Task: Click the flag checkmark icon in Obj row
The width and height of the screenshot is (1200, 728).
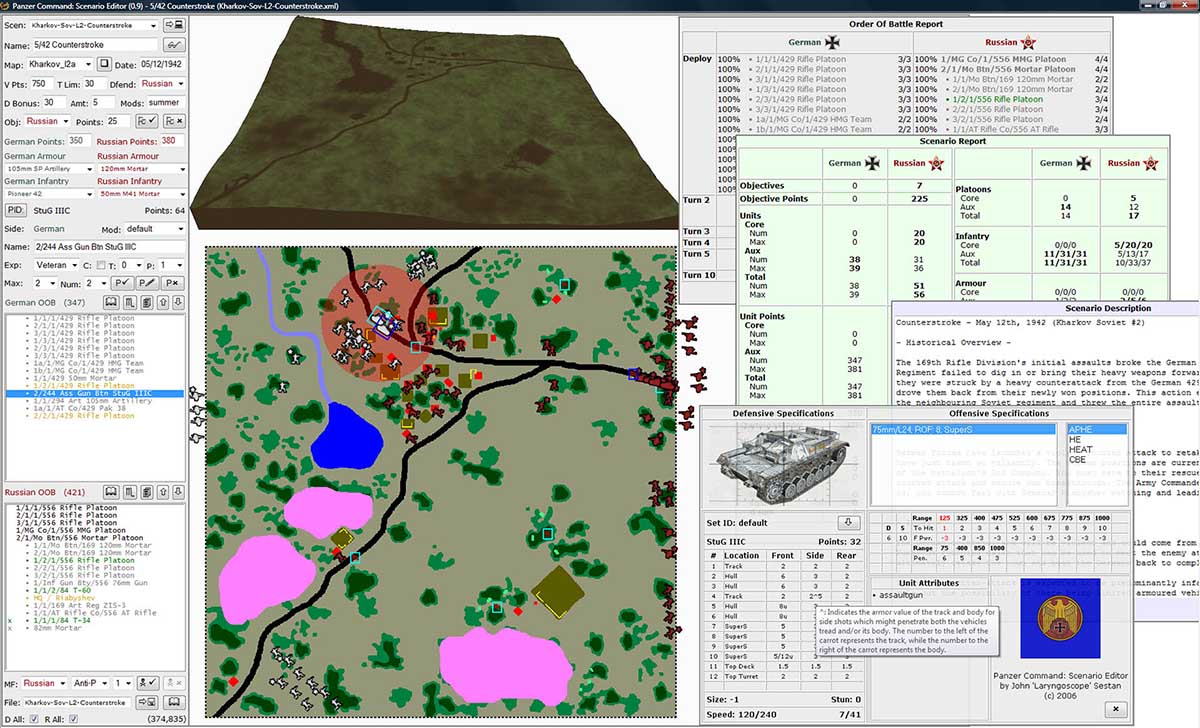Action: (146, 121)
